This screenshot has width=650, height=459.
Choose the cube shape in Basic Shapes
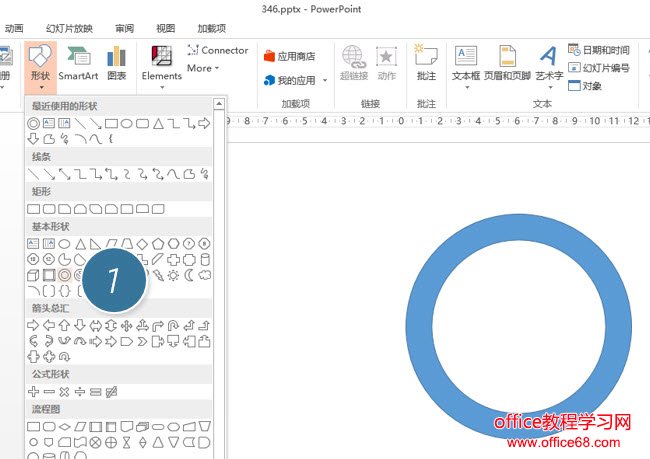coord(33,274)
